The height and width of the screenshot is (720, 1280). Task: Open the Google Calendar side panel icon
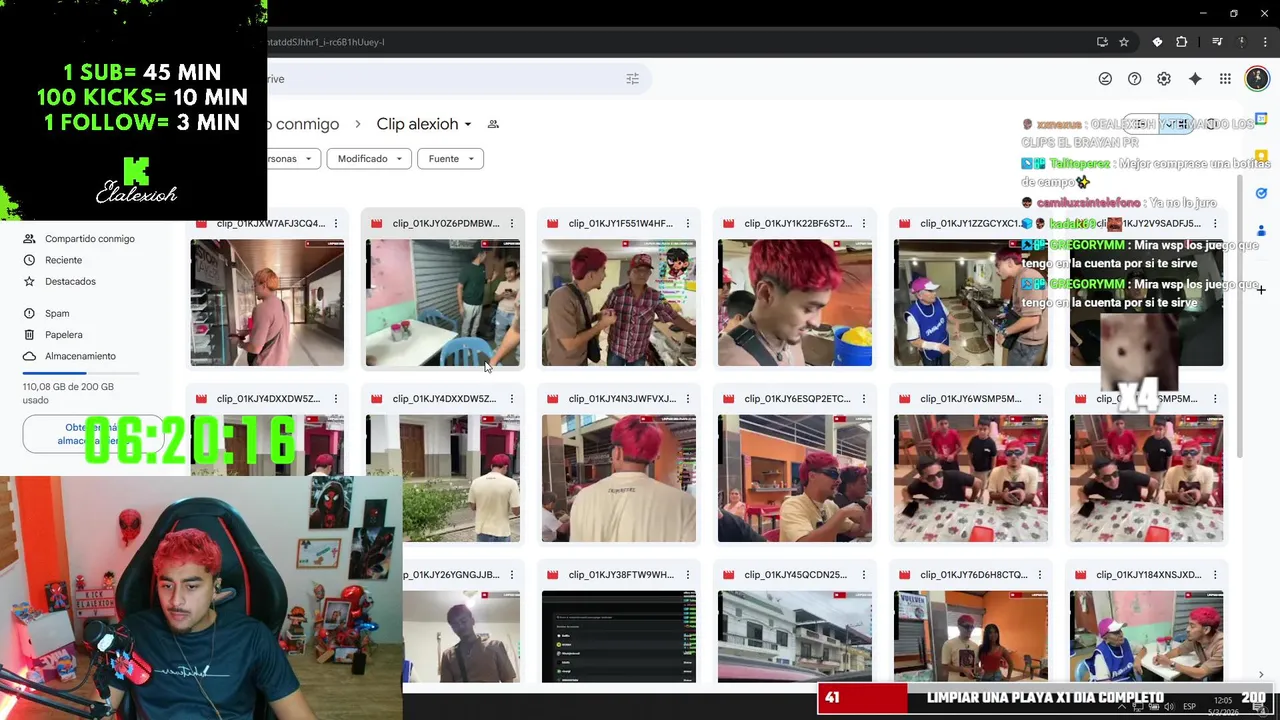(1261, 118)
